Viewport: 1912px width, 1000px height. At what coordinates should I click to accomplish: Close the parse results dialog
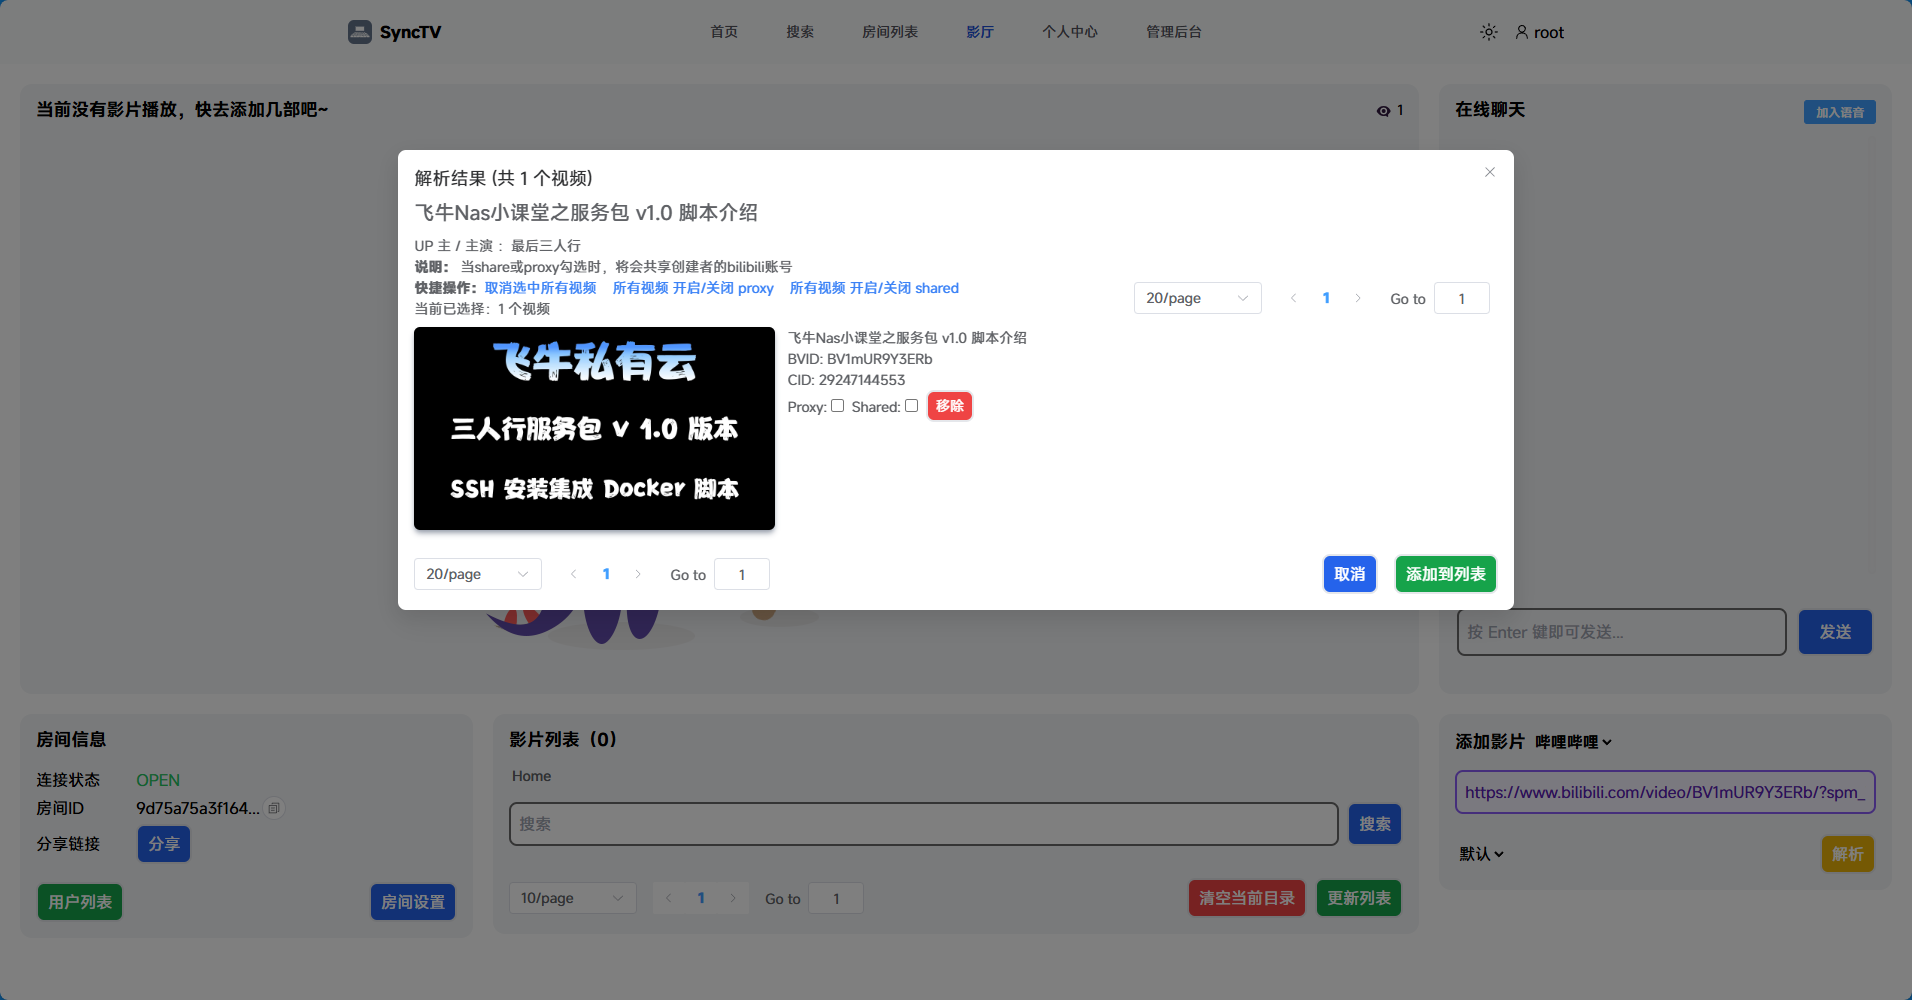1490,172
